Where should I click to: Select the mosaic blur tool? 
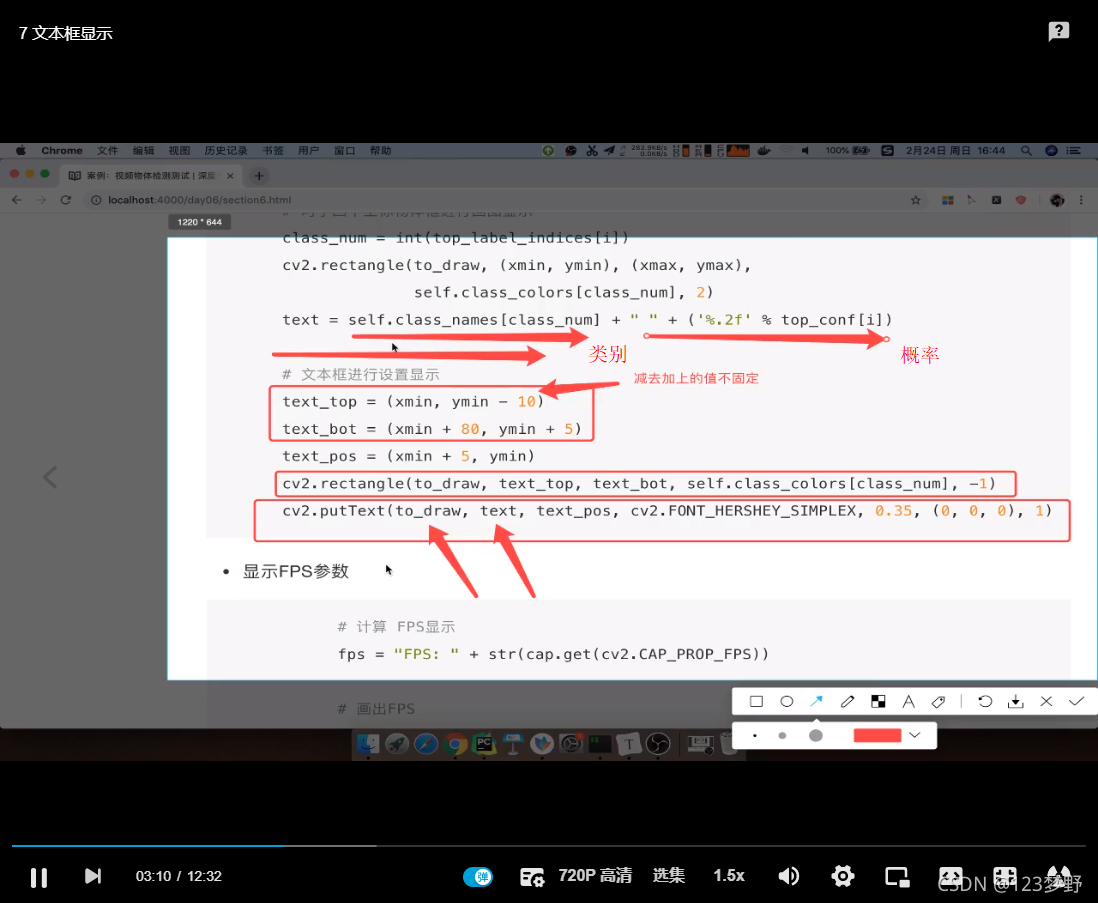(x=878, y=701)
